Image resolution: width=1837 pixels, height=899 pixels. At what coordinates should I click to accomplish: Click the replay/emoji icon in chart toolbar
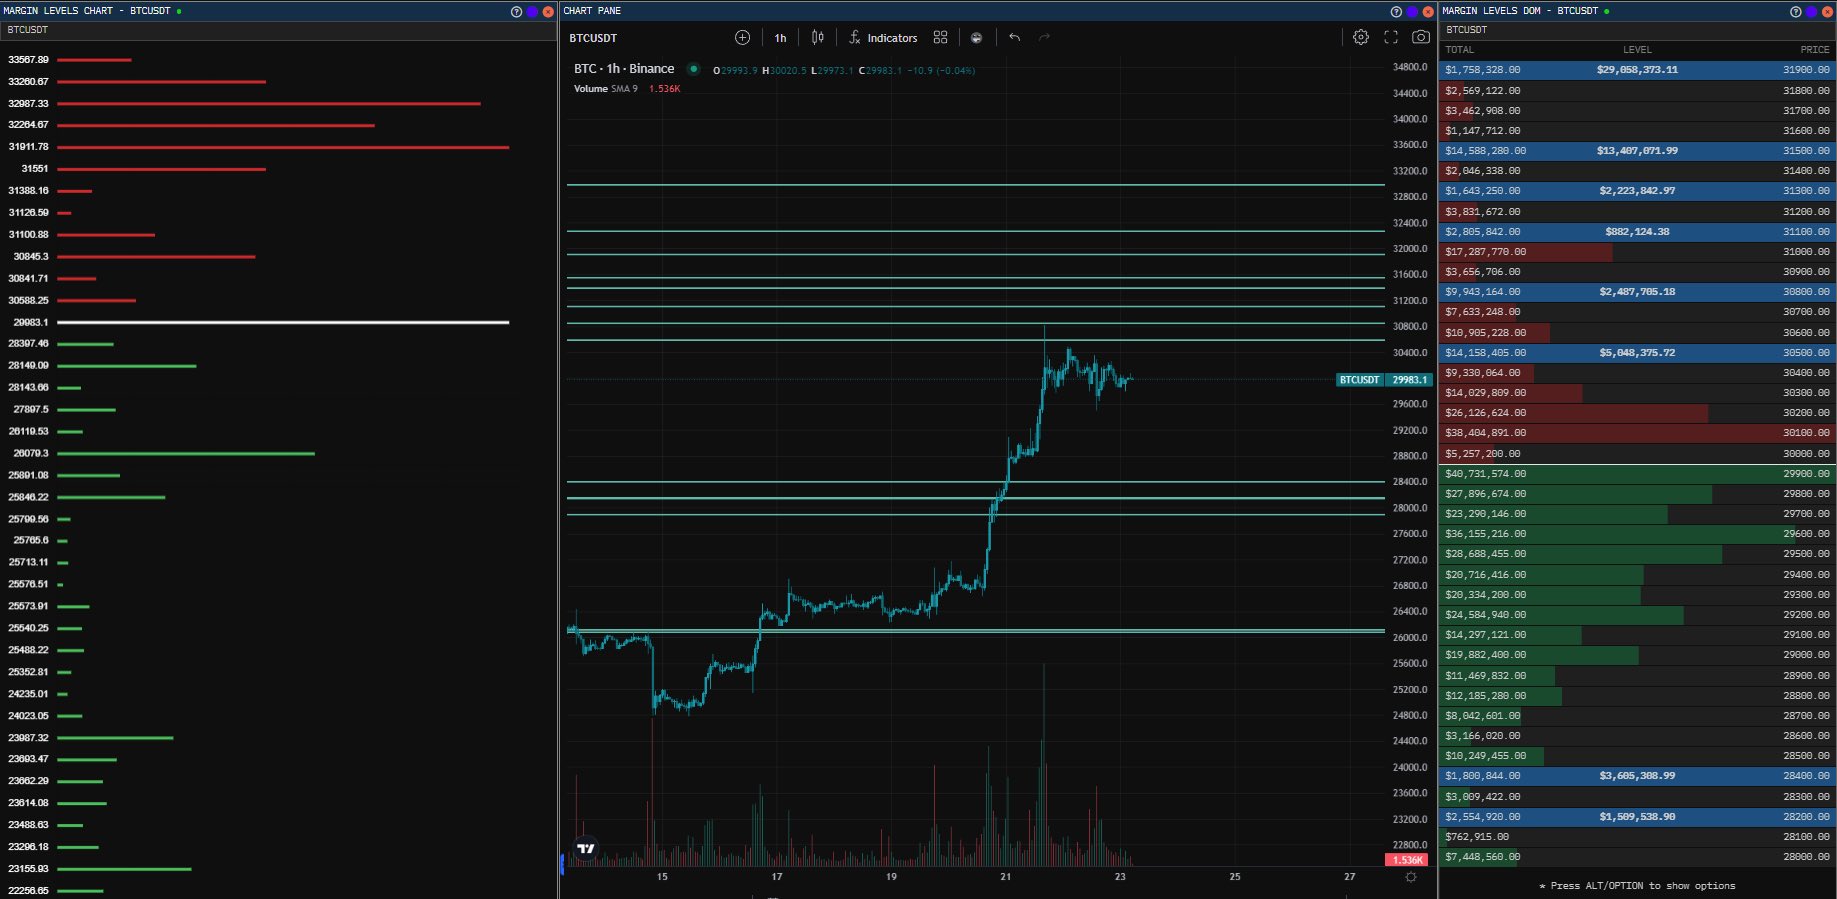[976, 38]
